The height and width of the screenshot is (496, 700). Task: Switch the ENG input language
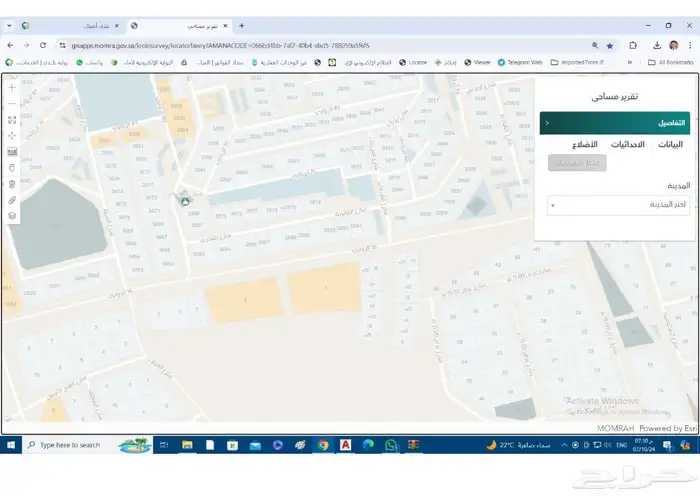pyautogui.click(x=621, y=445)
